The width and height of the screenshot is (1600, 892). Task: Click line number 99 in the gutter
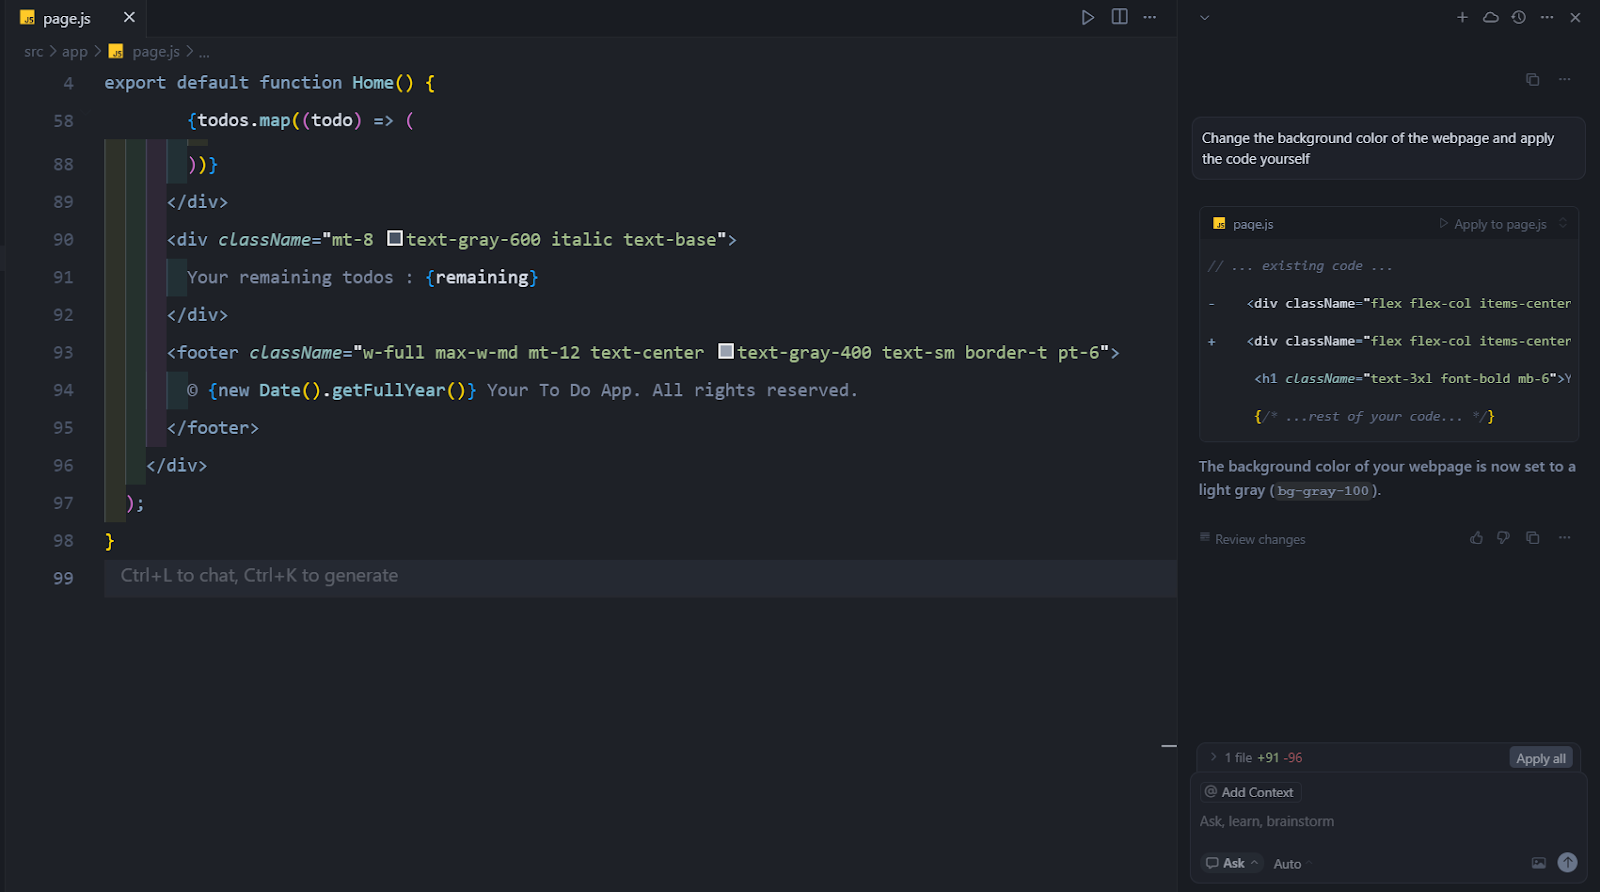tap(63, 578)
